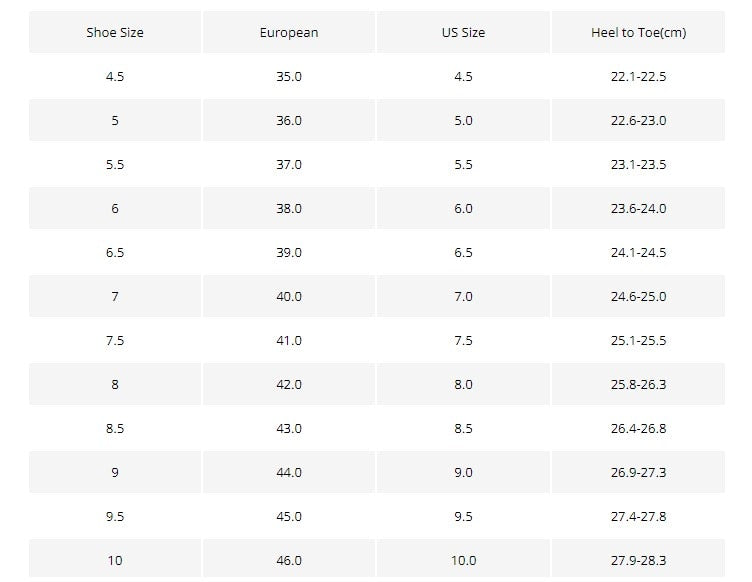Viewport: 752px width, 582px height.
Task: Select heel to toe 27.4-27.8 cell
Action: point(638,517)
